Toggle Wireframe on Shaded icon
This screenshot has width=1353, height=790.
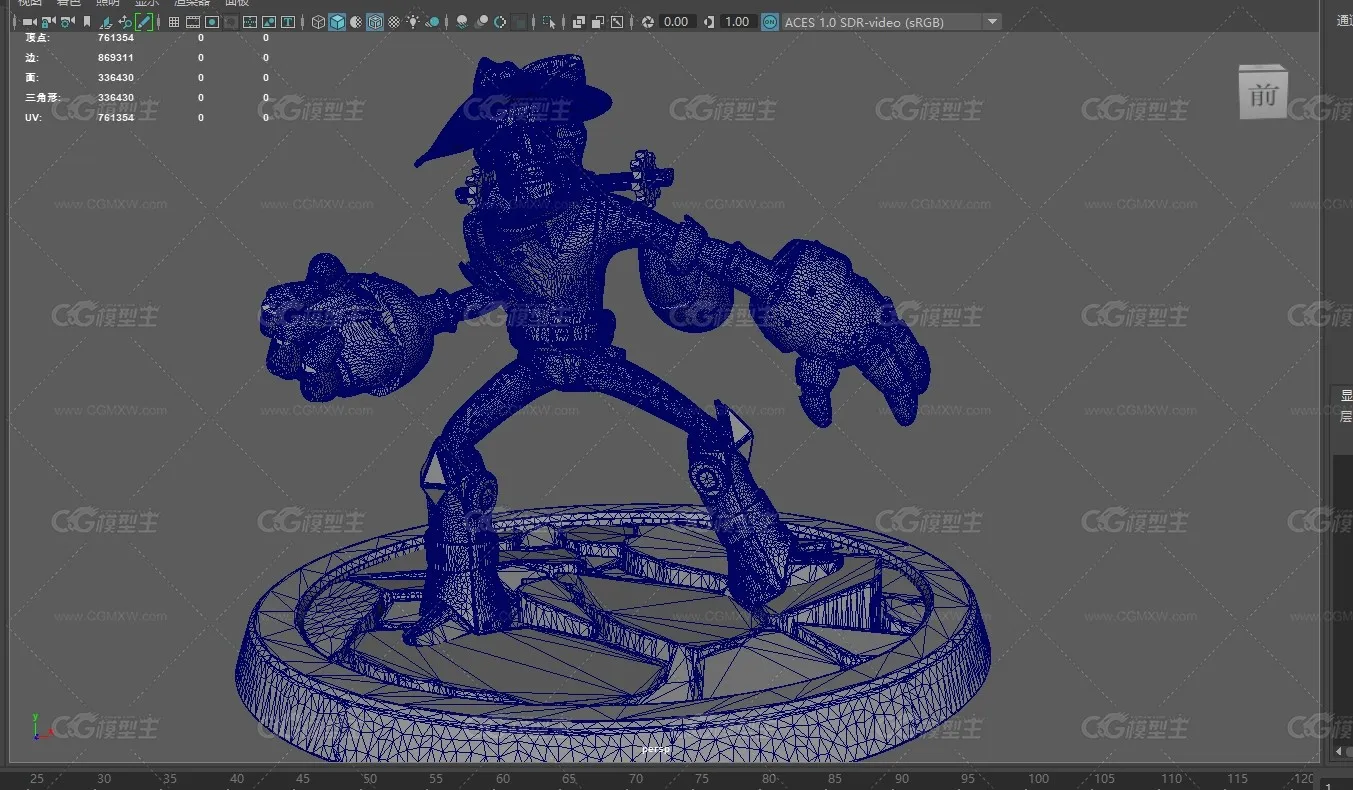[375, 22]
